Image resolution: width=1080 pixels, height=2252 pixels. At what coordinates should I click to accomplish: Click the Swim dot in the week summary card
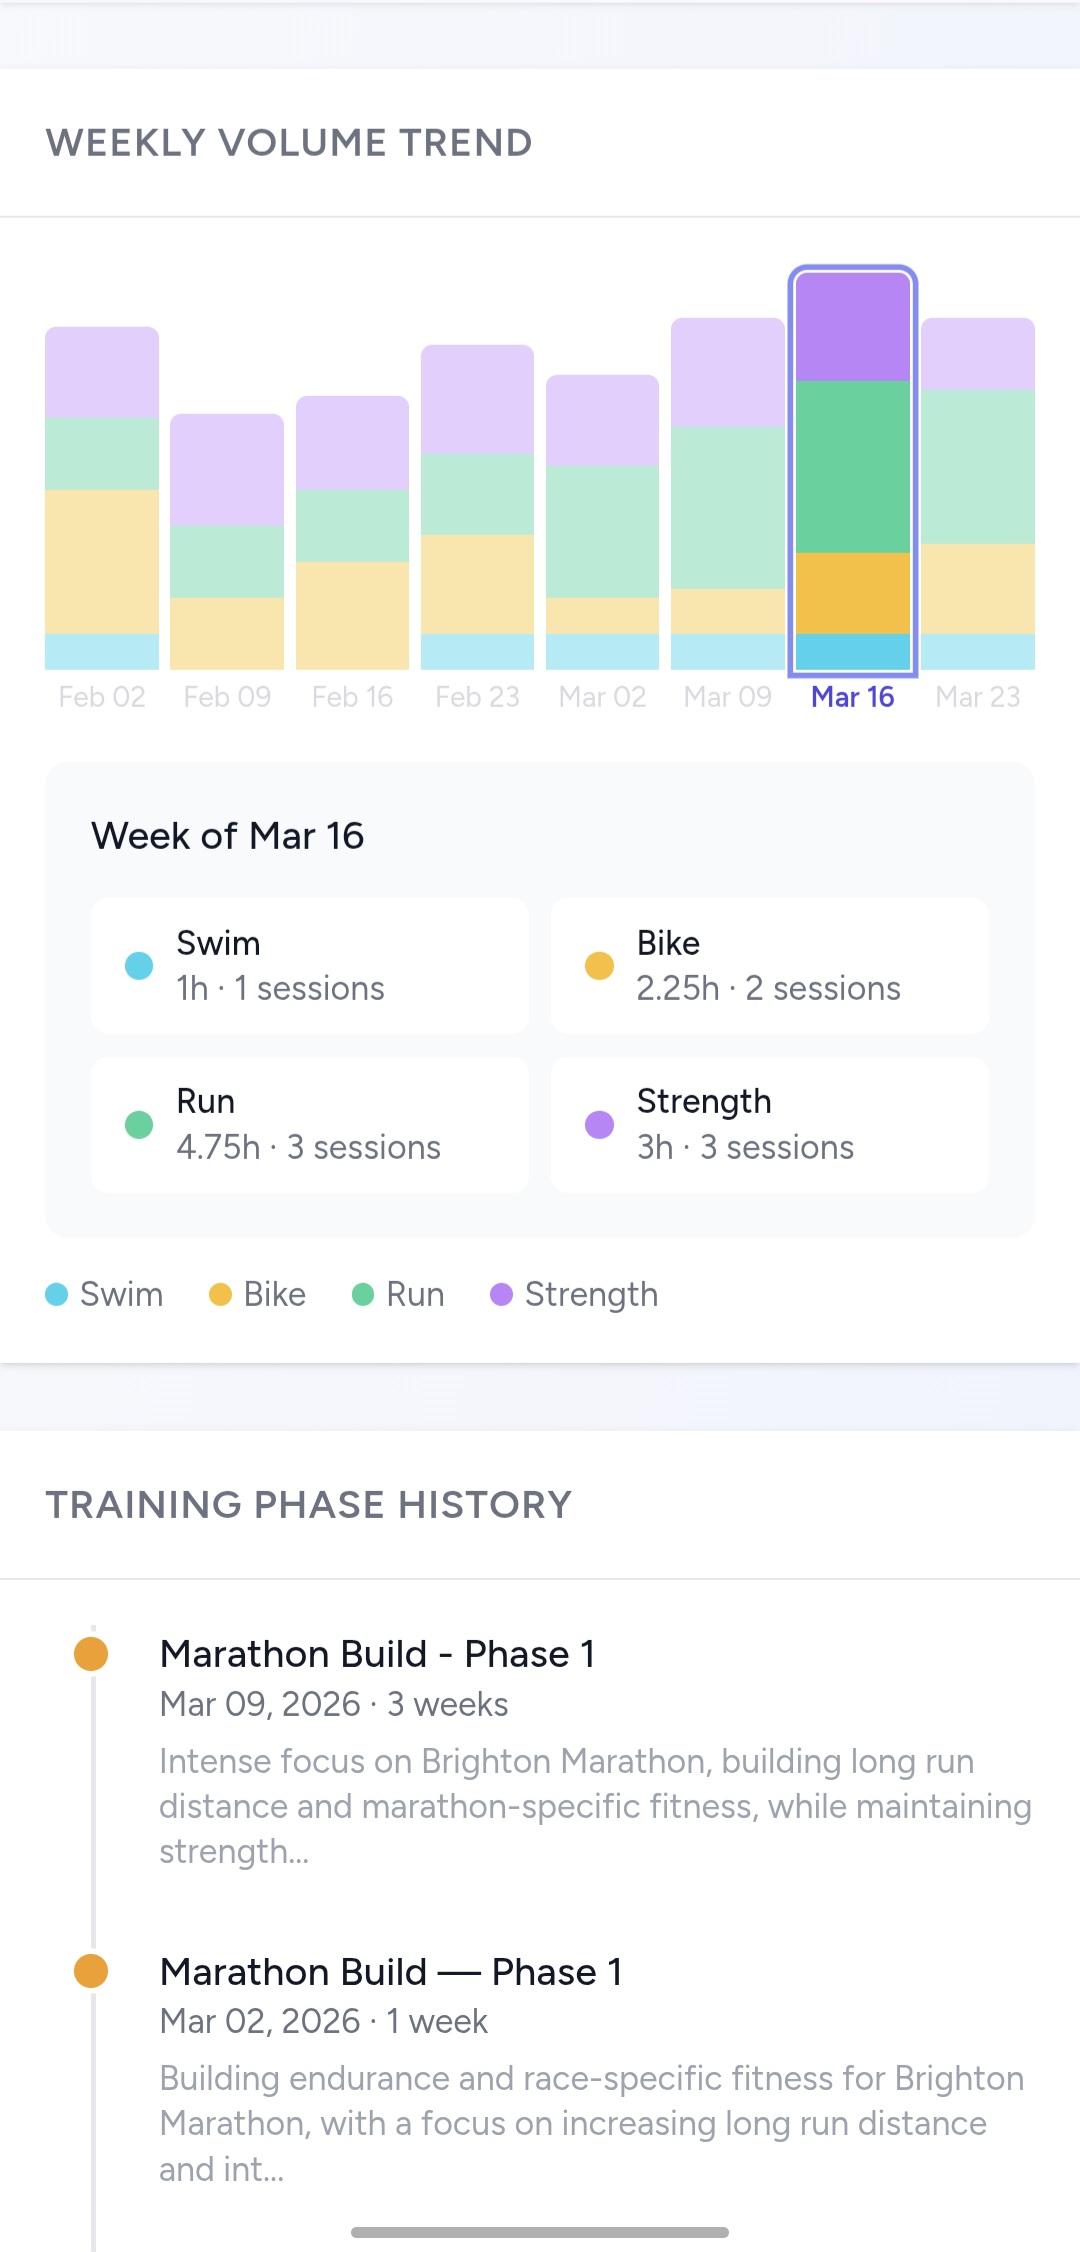click(x=138, y=966)
